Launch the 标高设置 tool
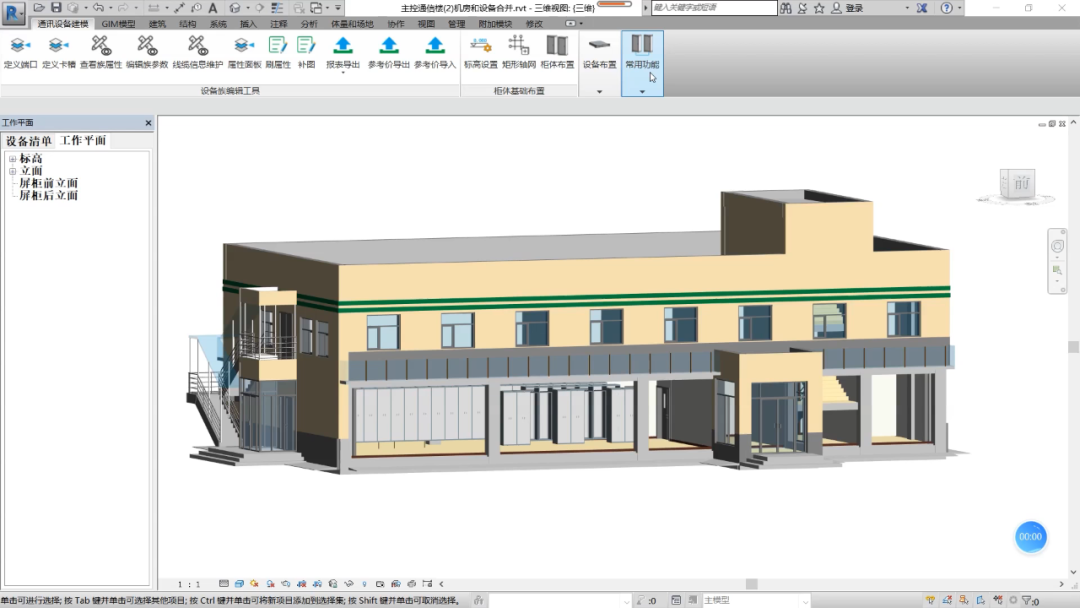1080x608 pixels. tap(480, 47)
